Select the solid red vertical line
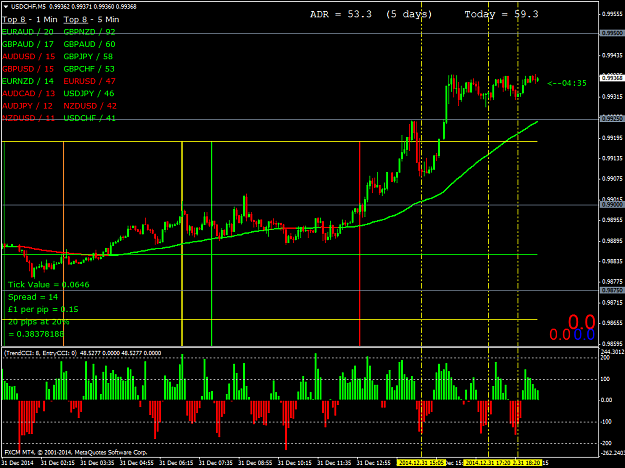This screenshot has height=468, width=625. 360,243
